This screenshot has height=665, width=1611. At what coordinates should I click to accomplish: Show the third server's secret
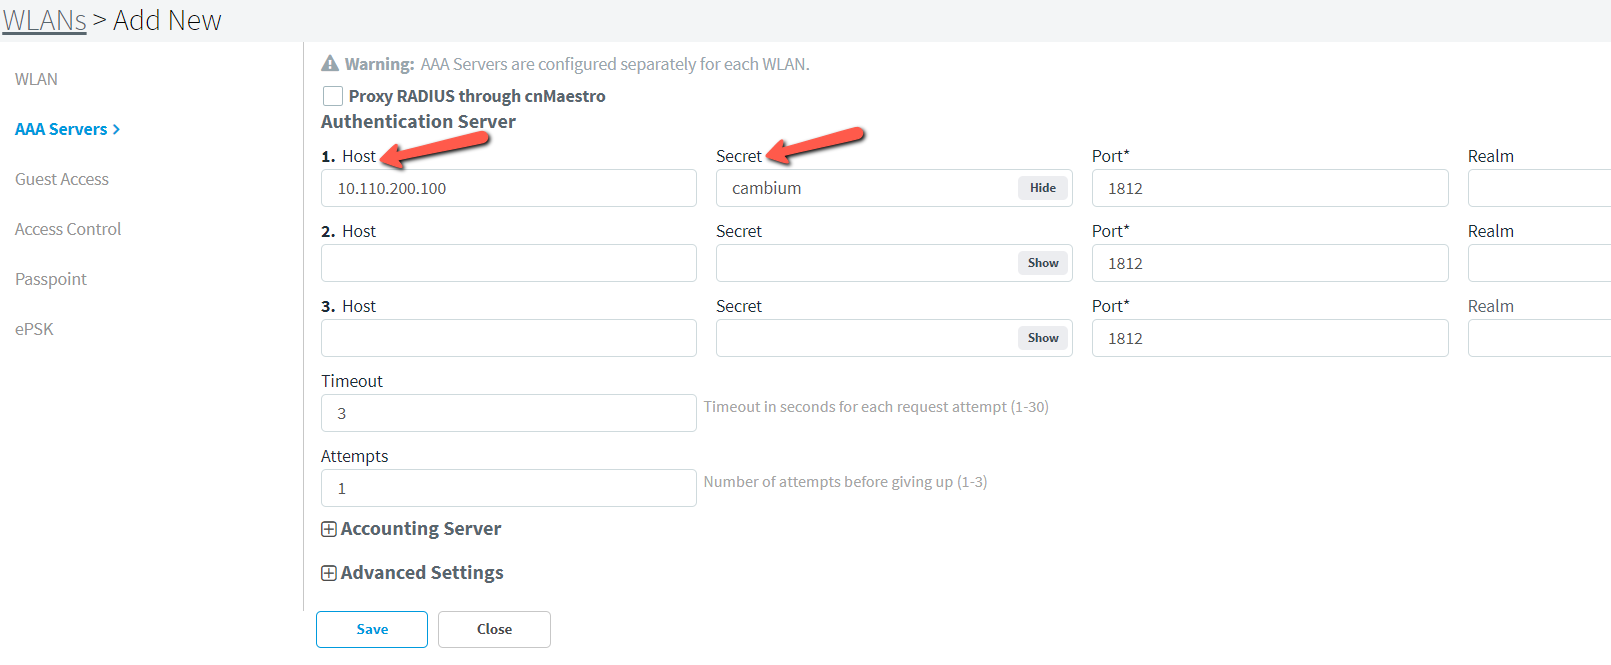click(x=1042, y=337)
